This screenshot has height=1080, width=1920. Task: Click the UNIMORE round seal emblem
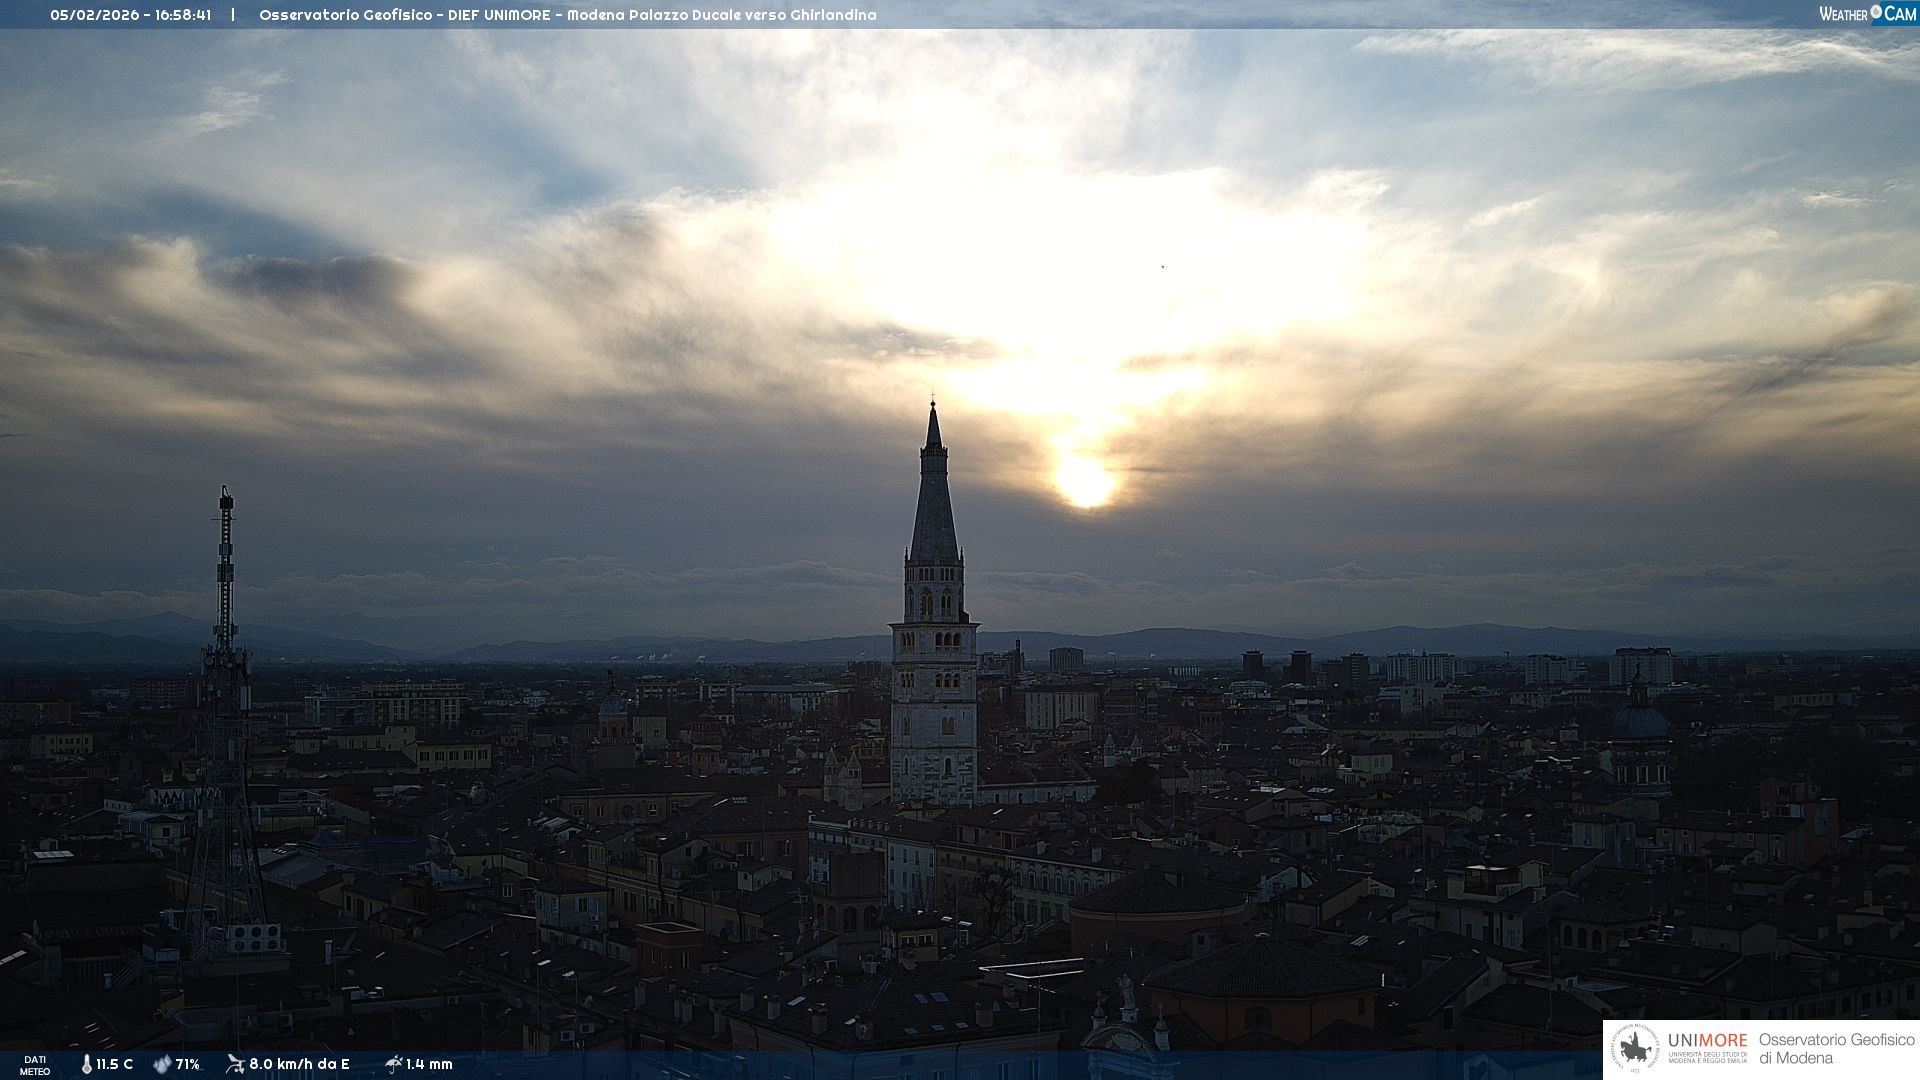[x=1635, y=1049]
